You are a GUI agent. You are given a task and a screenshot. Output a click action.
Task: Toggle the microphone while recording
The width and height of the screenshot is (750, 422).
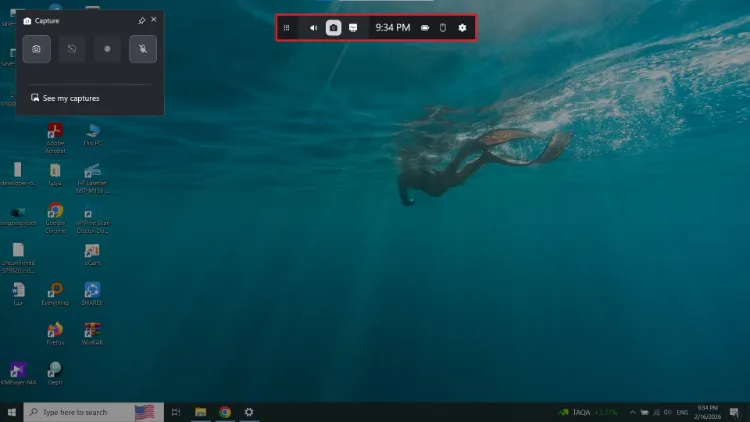pyautogui.click(x=143, y=49)
